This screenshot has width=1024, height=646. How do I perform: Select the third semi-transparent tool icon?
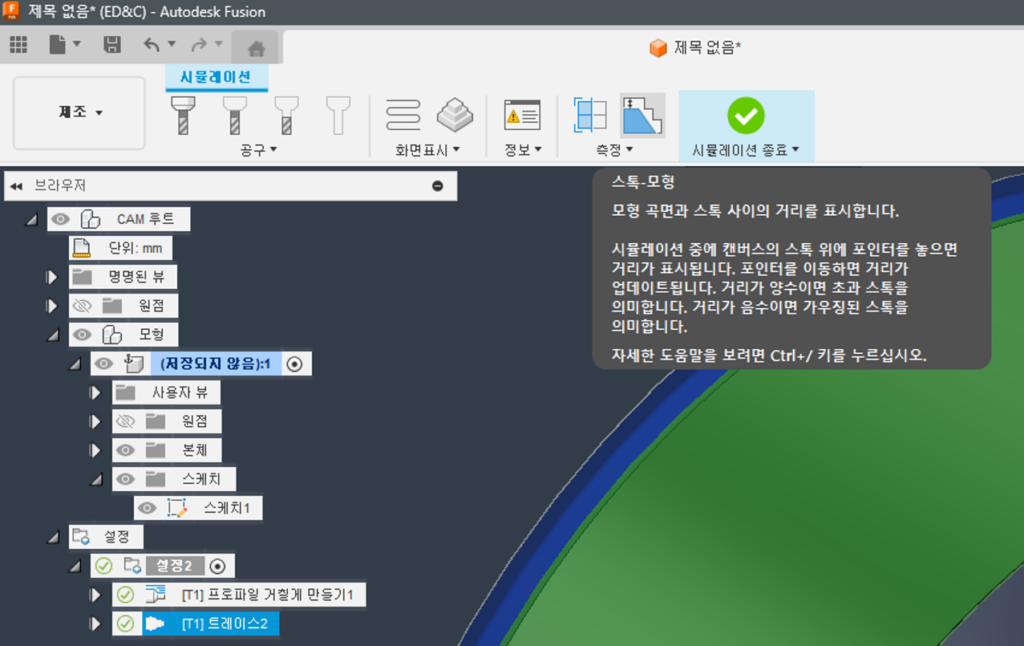point(286,116)
